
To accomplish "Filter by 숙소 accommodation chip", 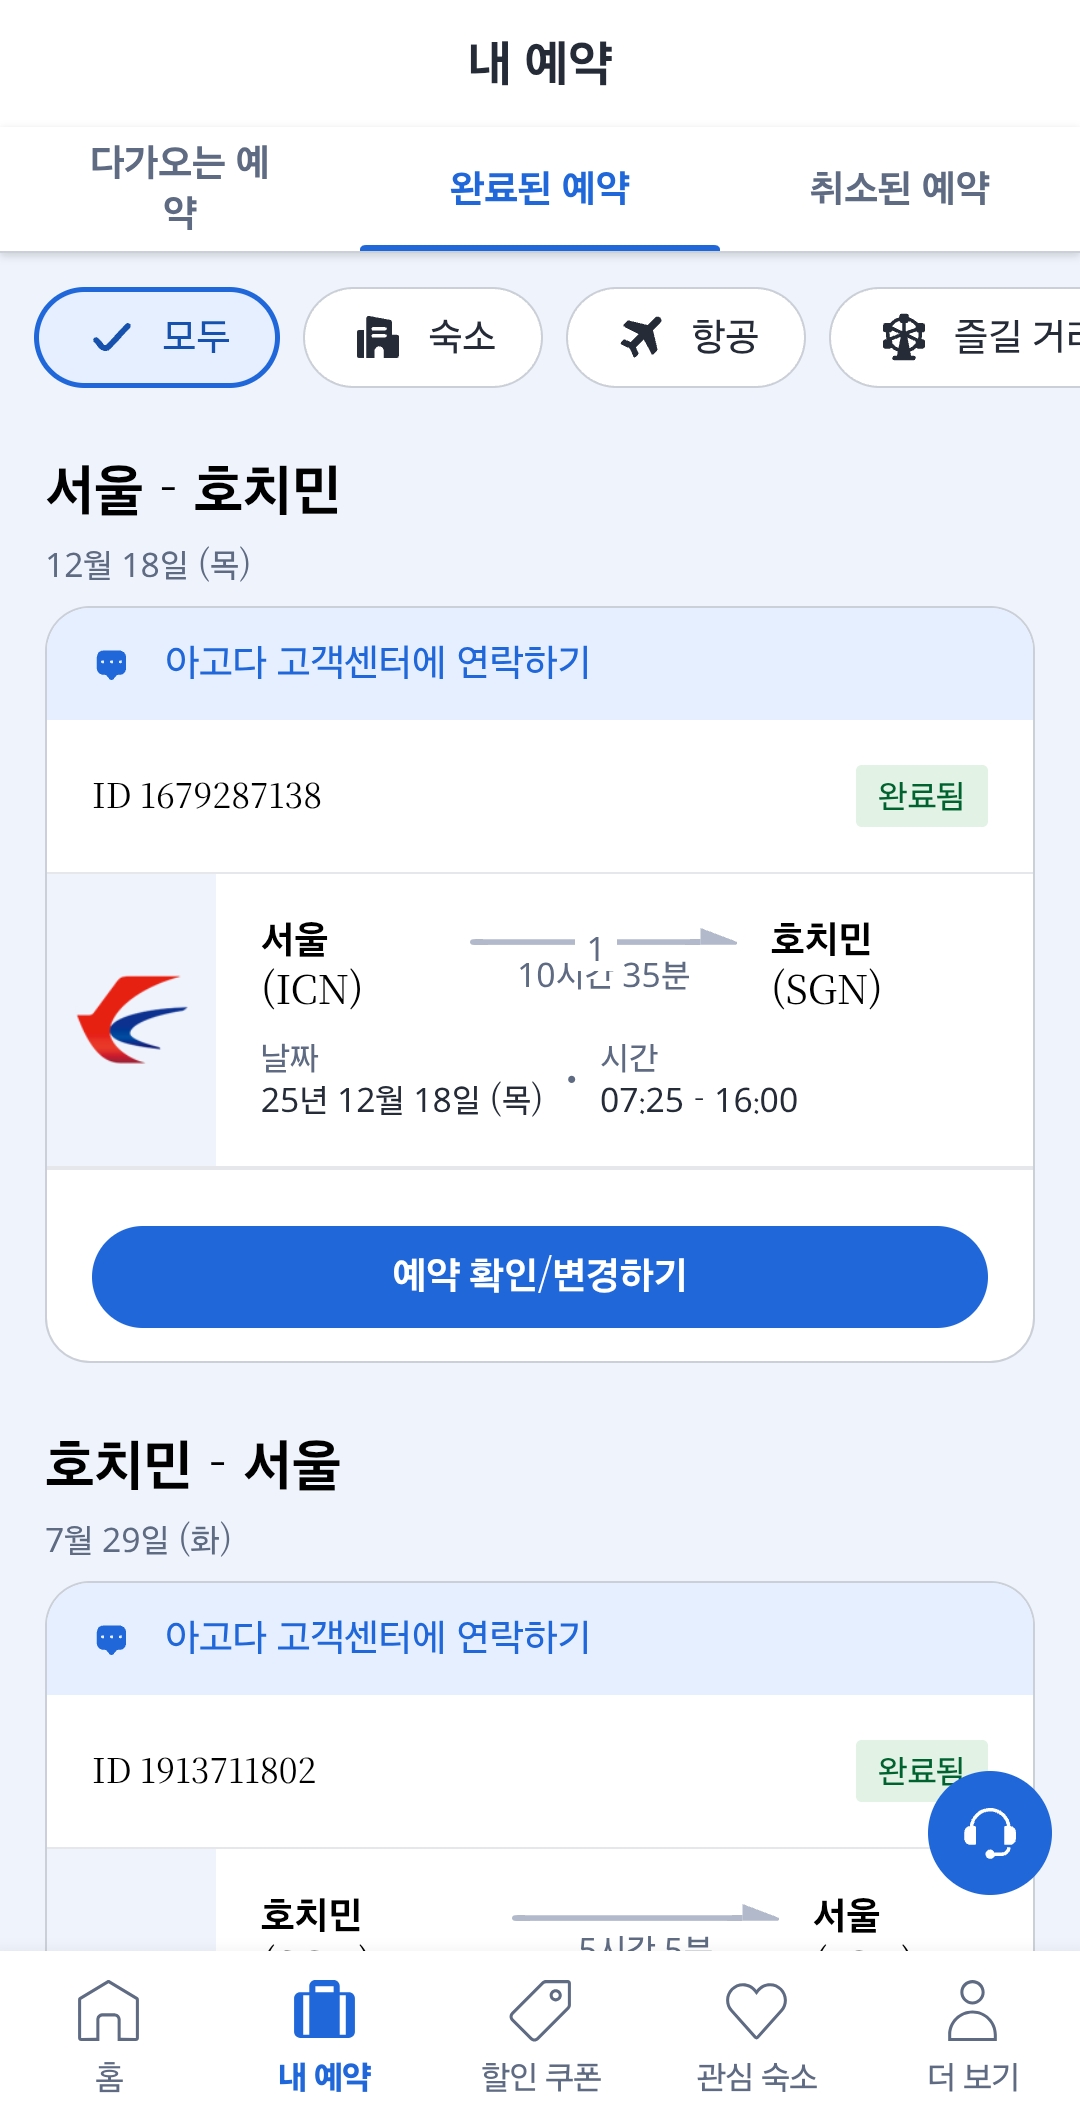I will [x=423, y=337].
